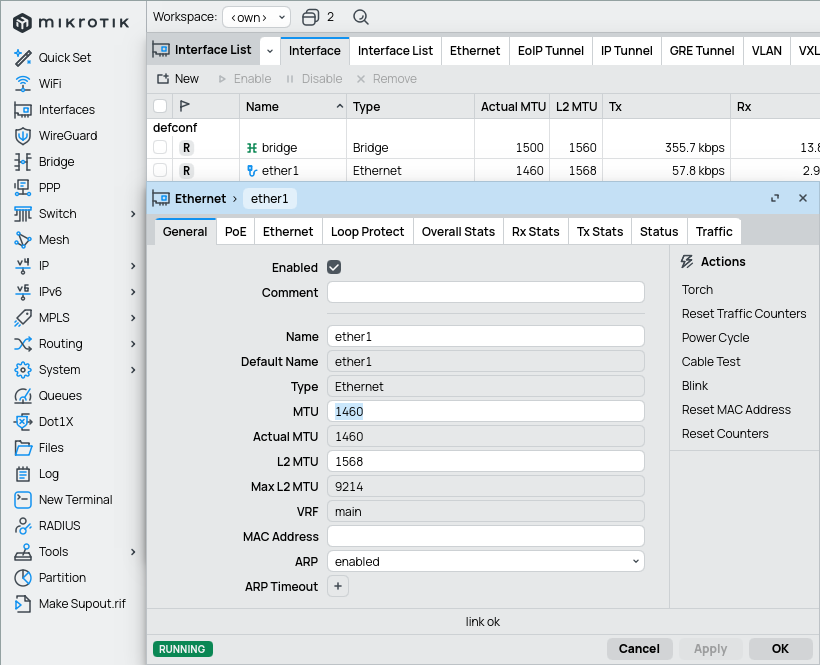The height and width of the screenshot is (665, 820).
Task: Open New Terminal from the sidebar
Action: click(x=75, y=500)
